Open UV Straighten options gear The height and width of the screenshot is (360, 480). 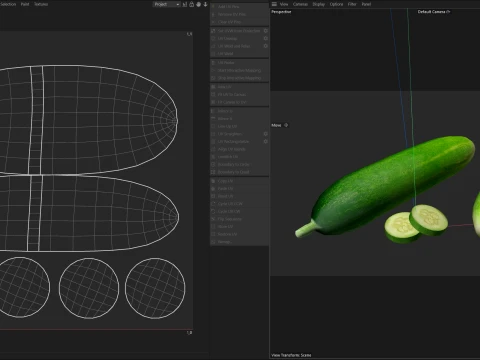point(266,134)
